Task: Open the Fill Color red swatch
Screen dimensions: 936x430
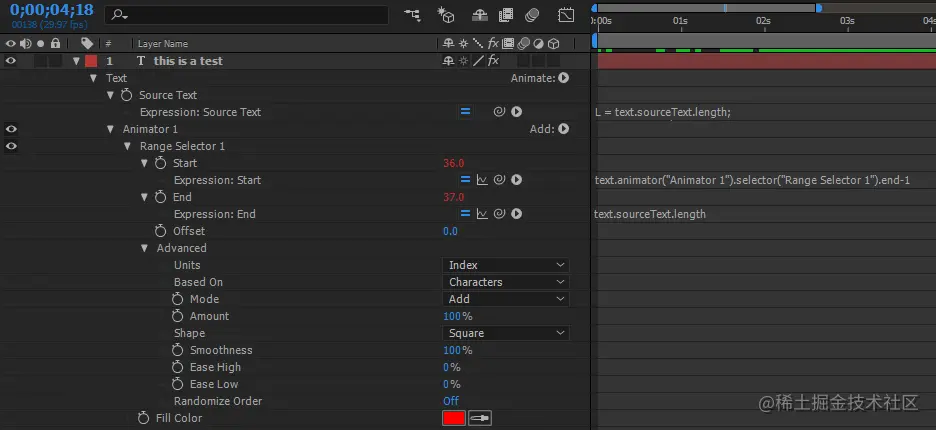Action: point(454,419)
